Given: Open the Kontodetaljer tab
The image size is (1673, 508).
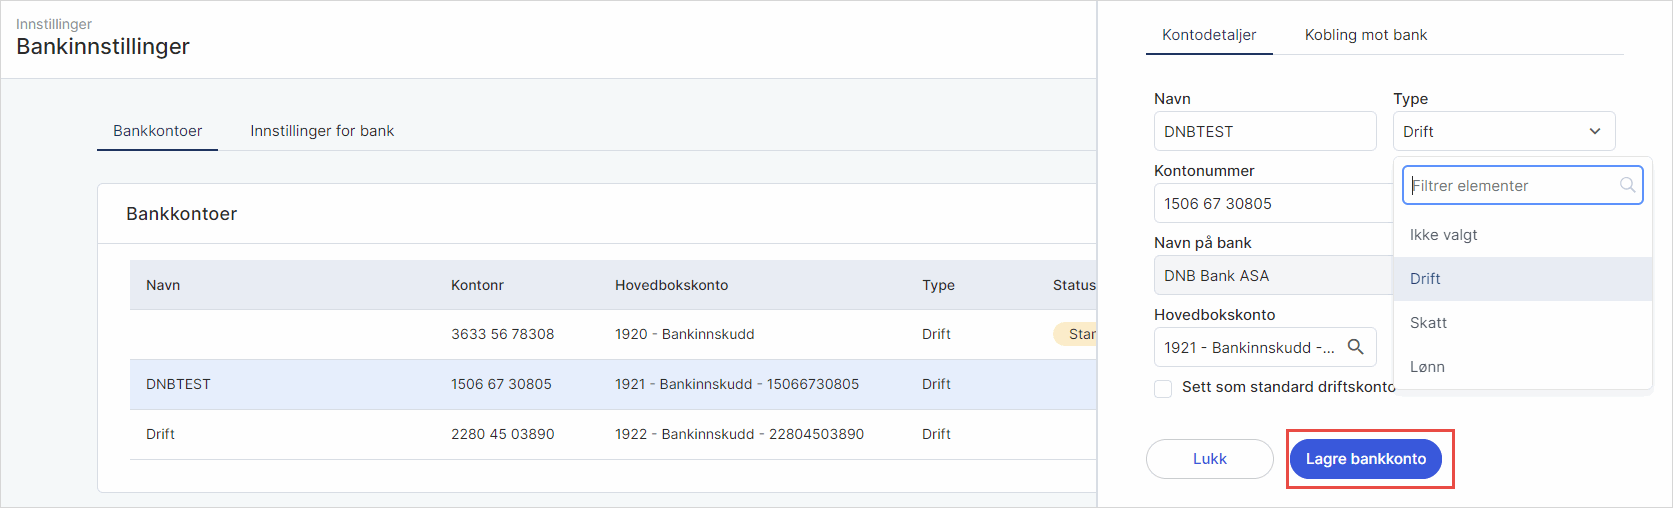Looking at the screenshot, I should coord(1208,35).
